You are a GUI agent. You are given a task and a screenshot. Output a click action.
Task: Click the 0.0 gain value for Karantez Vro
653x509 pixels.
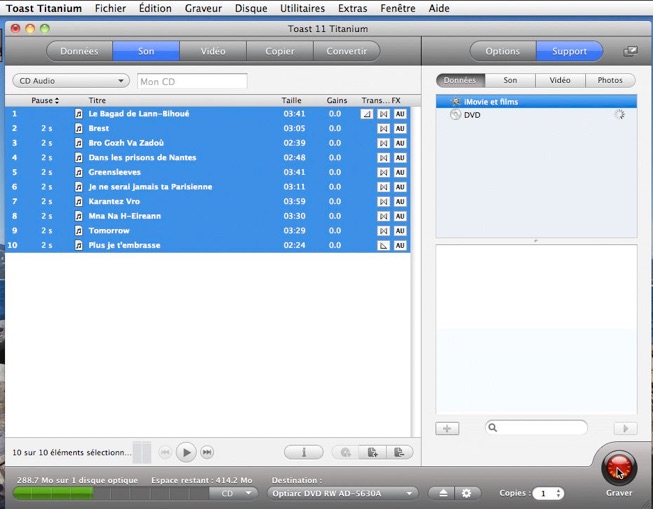click(335, 201)
